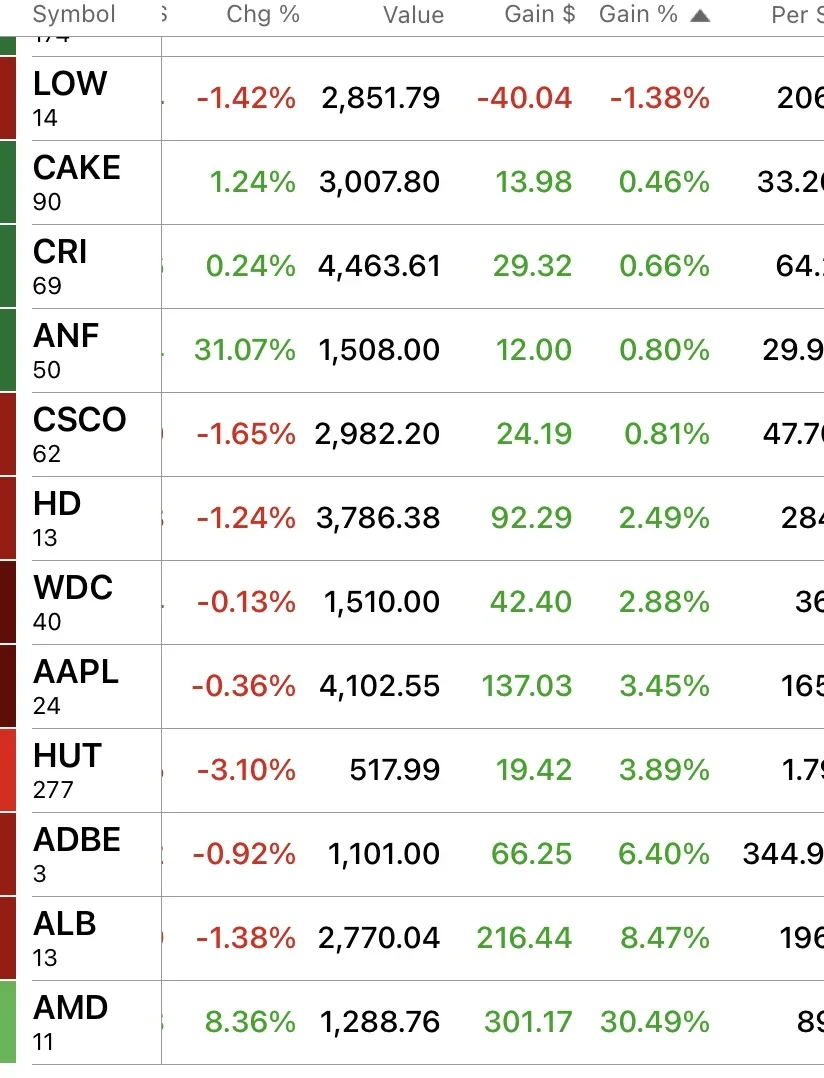Click the dark red bar beside AAPL
Screen dimensions: 824x1078
(x=8, y=686)
